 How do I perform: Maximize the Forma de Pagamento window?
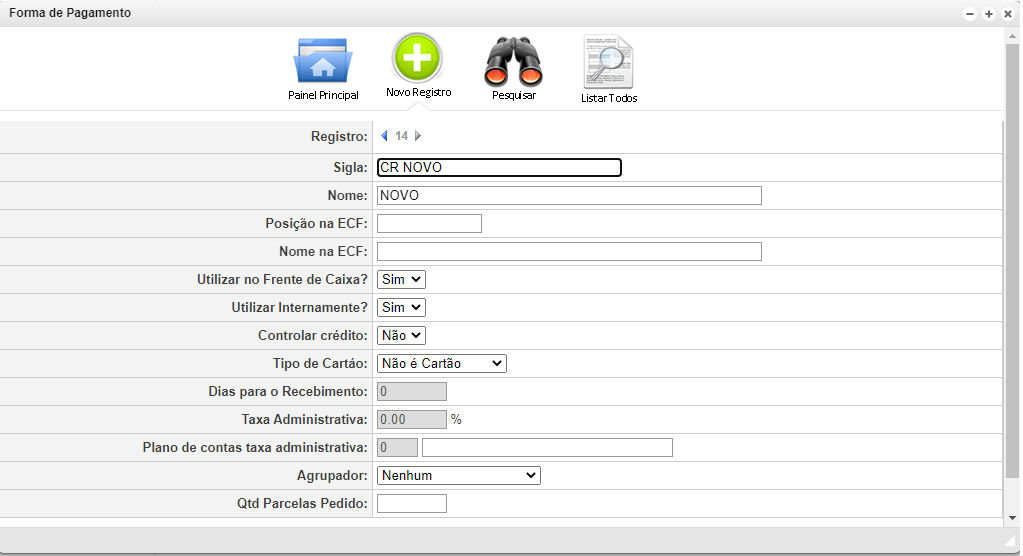coord(989,14)
